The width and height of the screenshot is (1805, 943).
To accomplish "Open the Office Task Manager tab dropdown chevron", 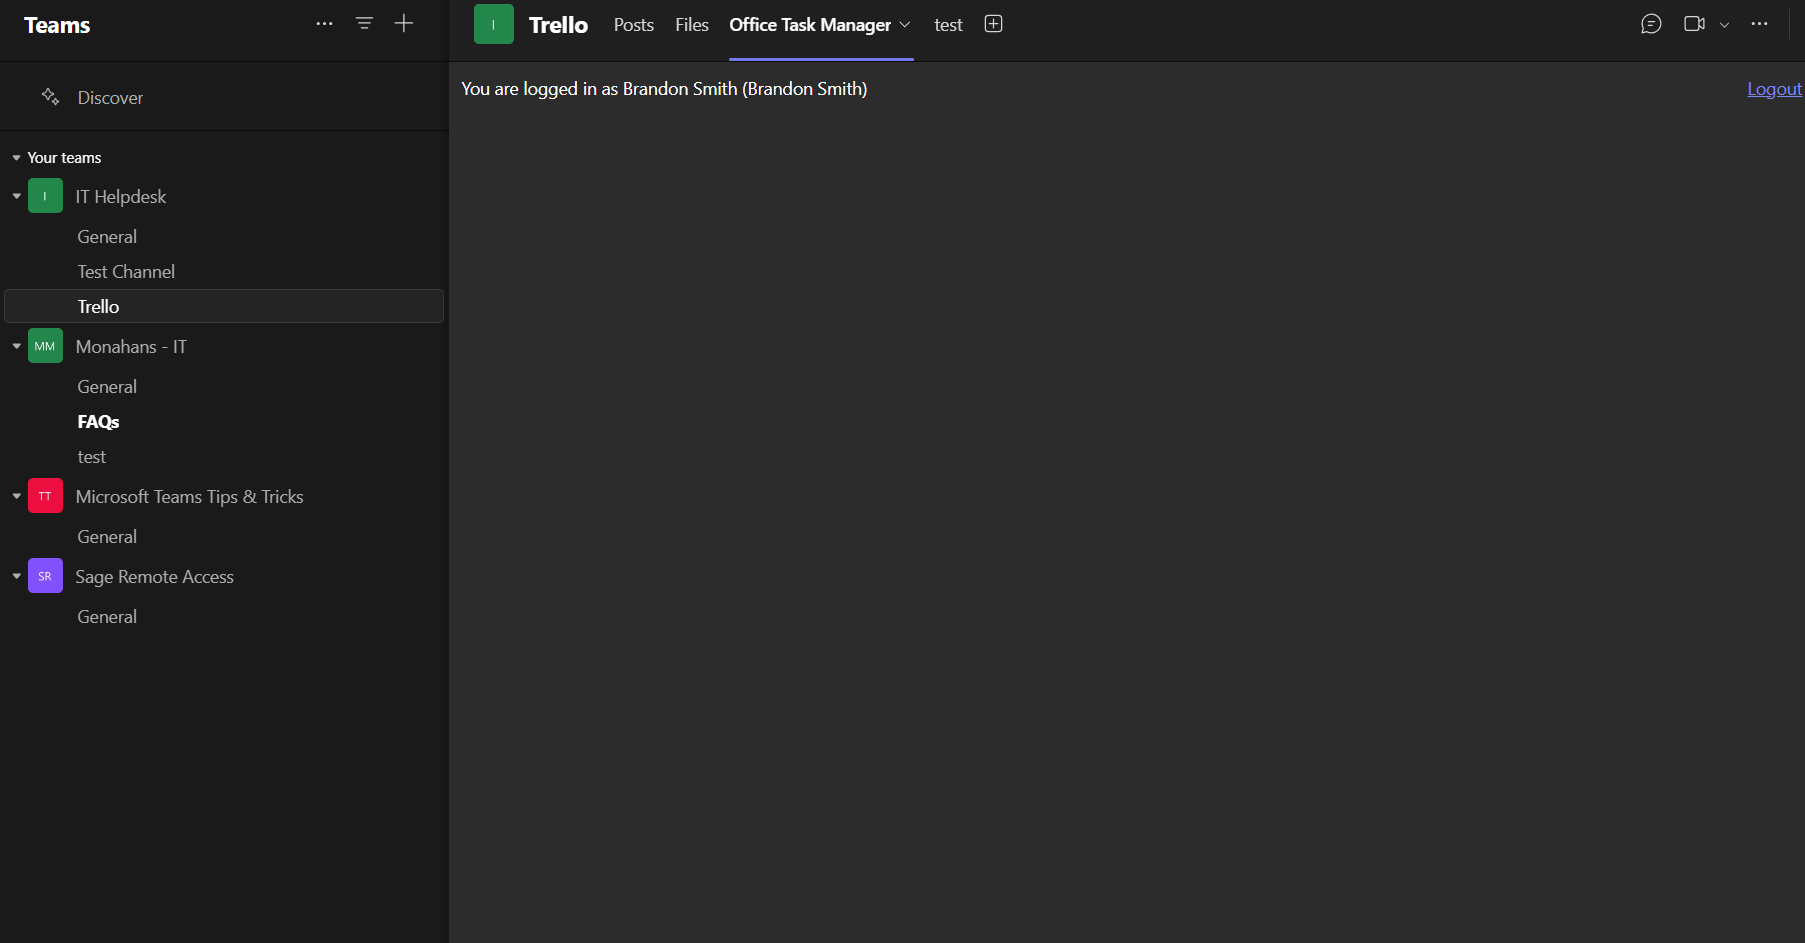I will coord(905,25).
